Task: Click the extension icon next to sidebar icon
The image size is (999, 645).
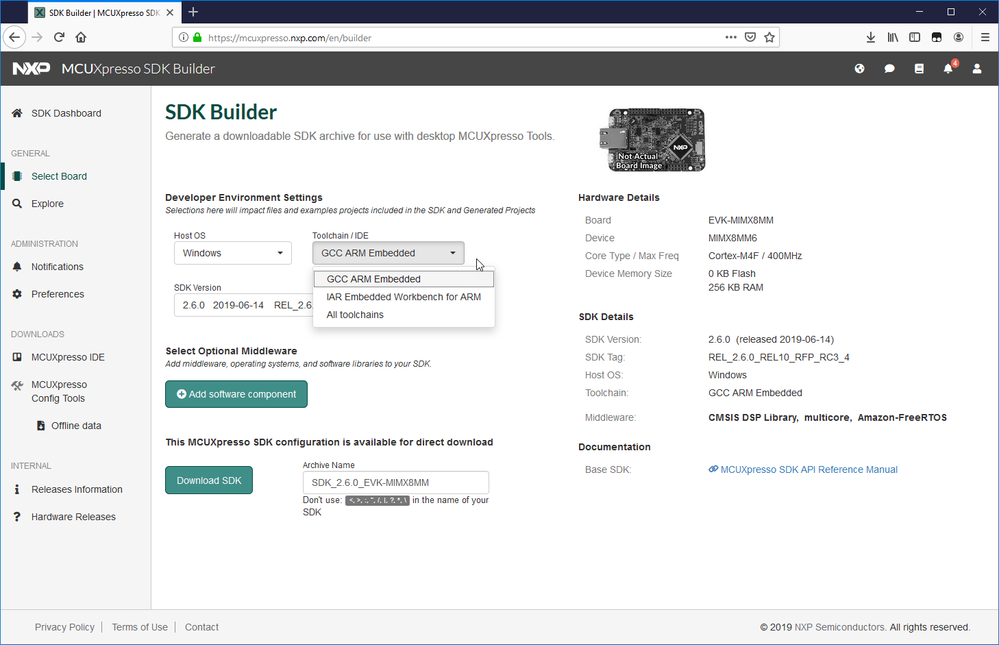Action: (x=937, y=38)
